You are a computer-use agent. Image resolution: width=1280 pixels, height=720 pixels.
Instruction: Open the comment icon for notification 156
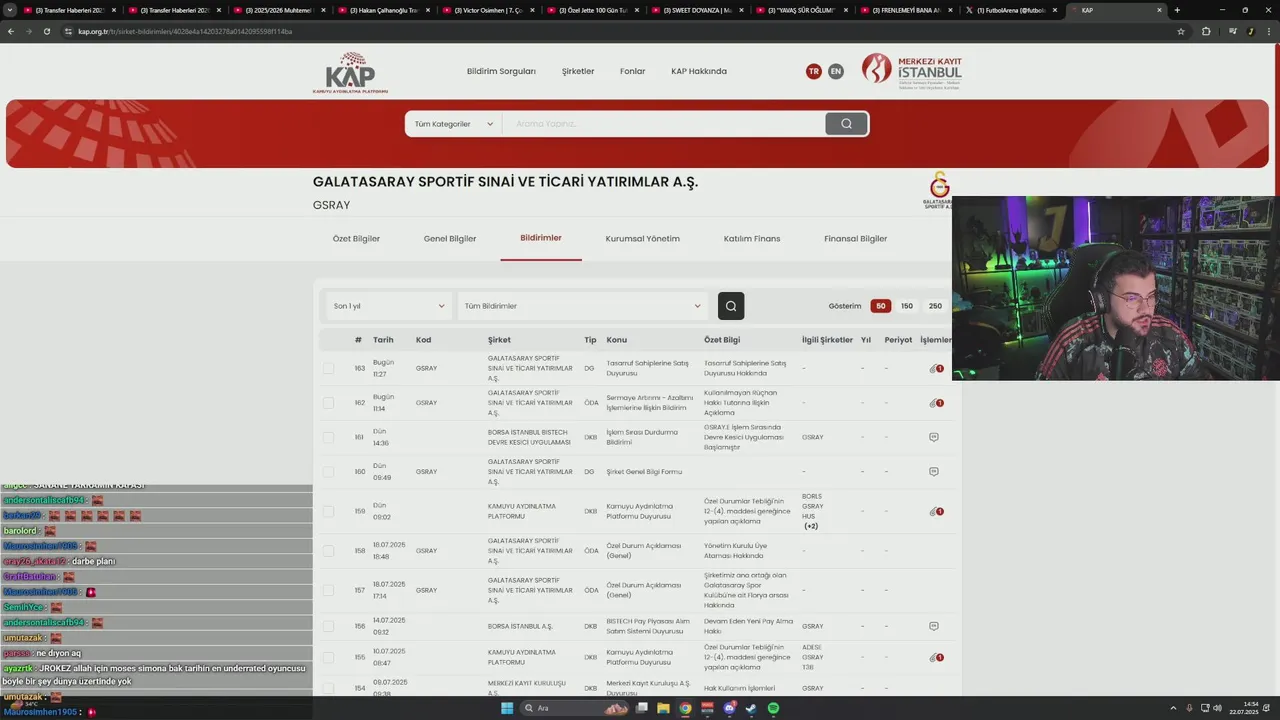point(934,626)
